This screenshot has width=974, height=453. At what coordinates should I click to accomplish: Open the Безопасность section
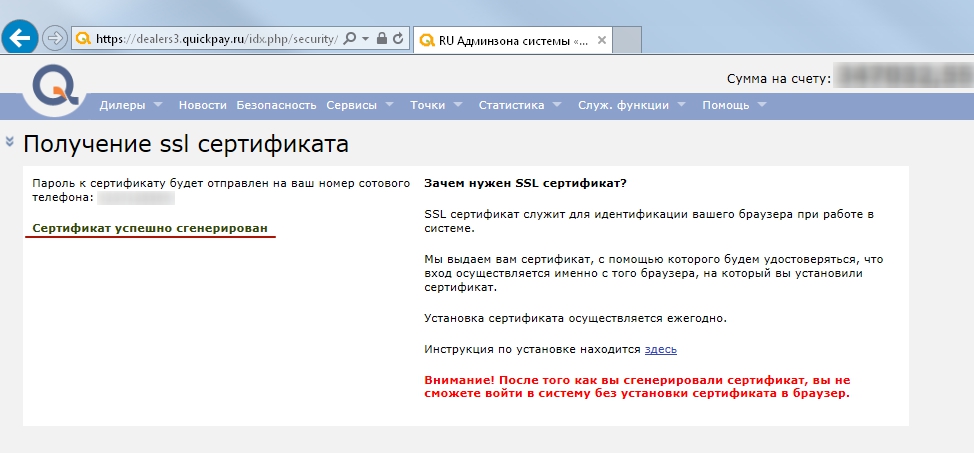click(276, 105)
